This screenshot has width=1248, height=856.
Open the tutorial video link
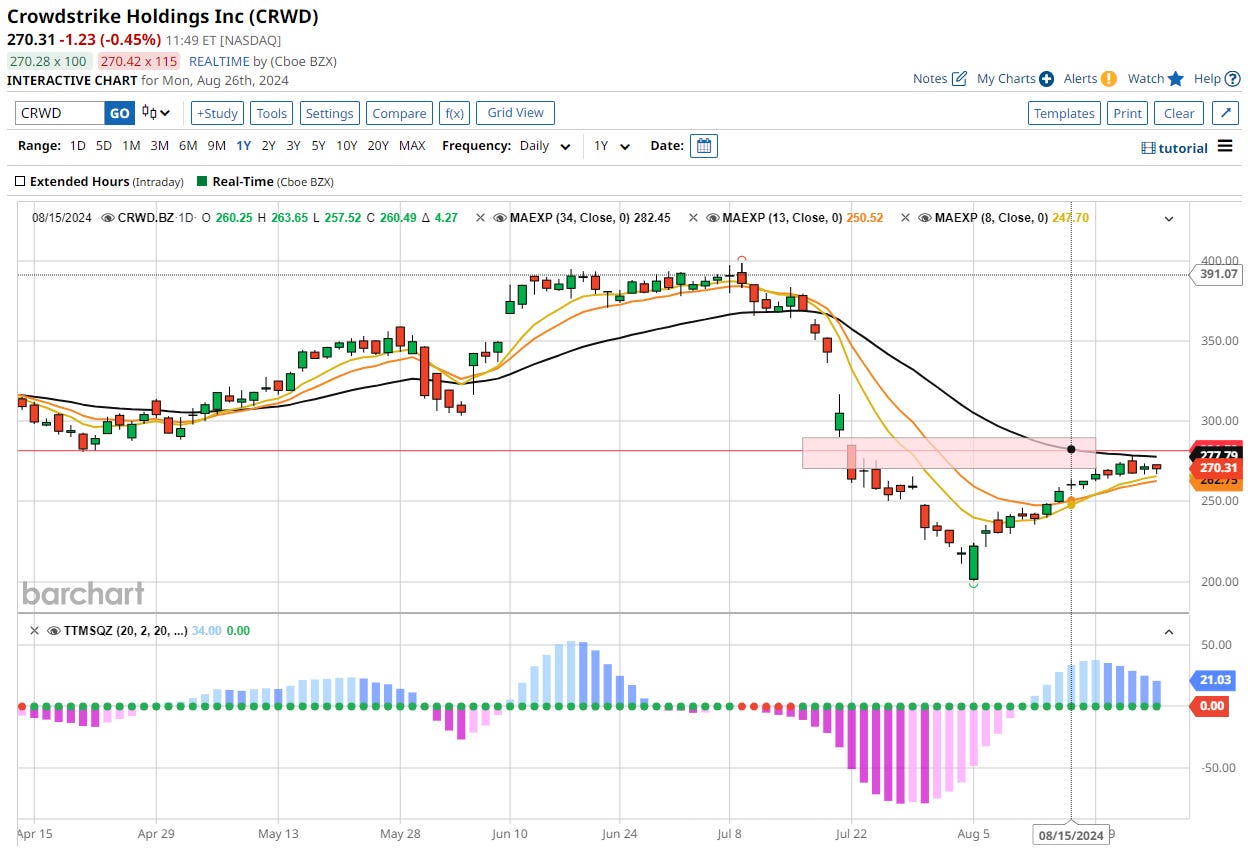tap(1174, 148)
